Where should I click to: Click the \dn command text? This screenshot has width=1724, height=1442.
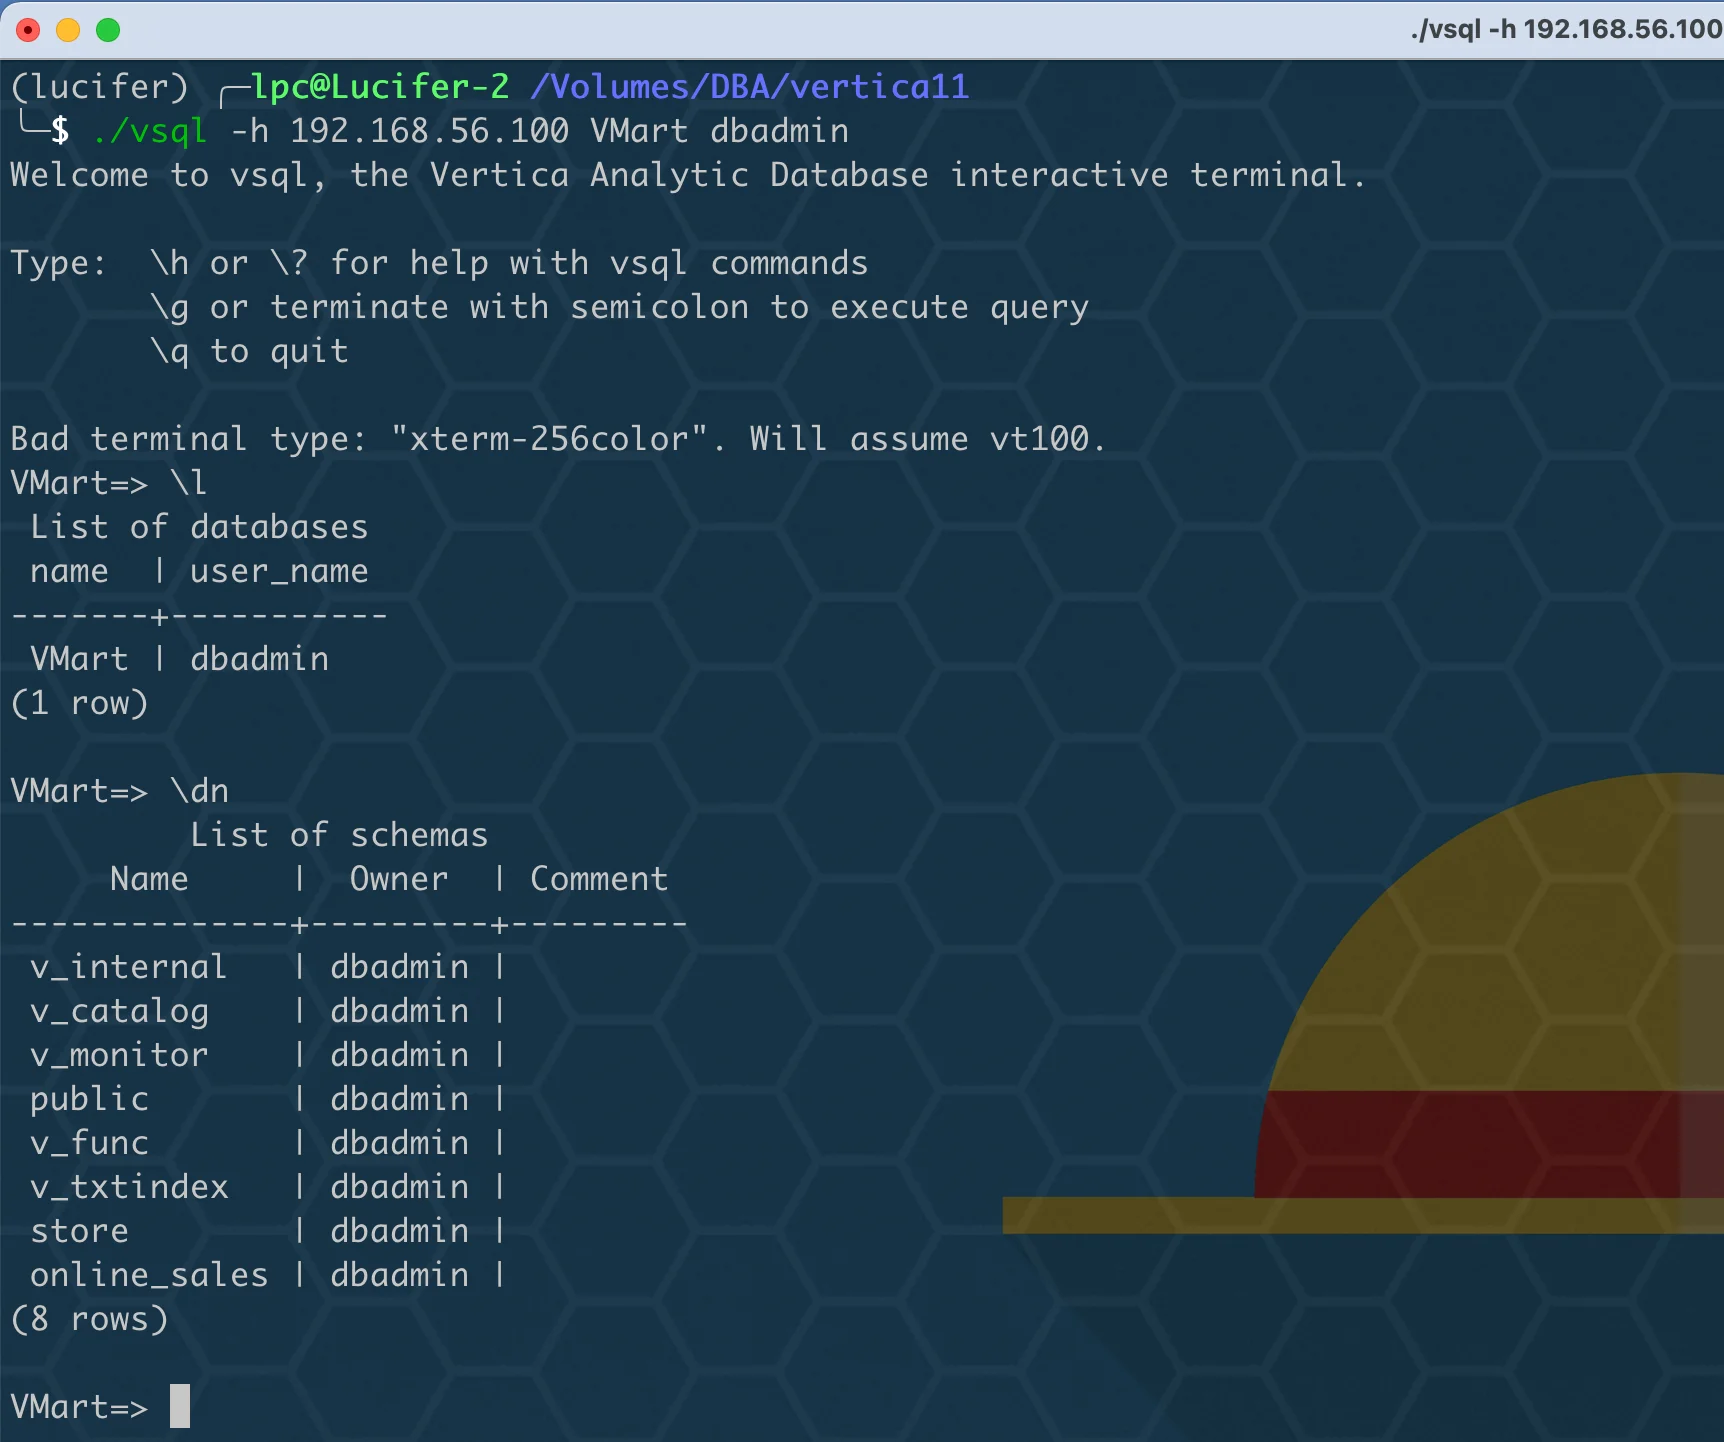coord(199,791)
